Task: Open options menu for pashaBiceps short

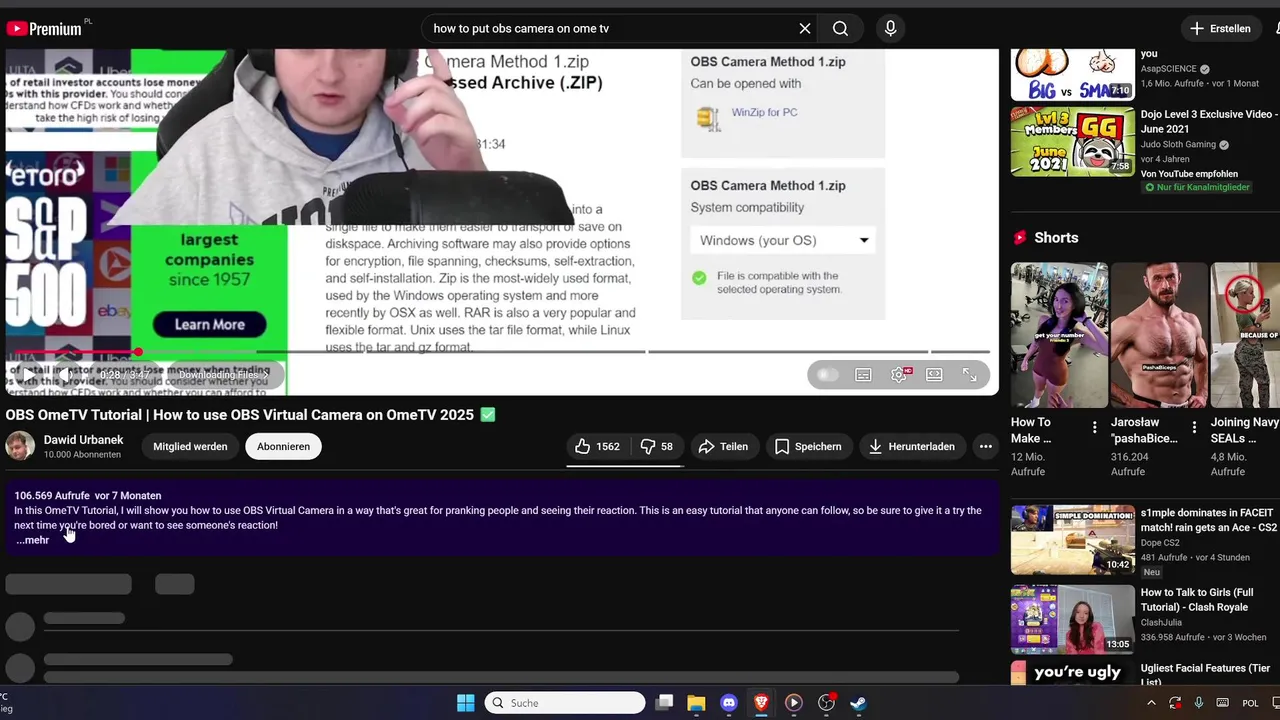Action: click(1194, 428)
